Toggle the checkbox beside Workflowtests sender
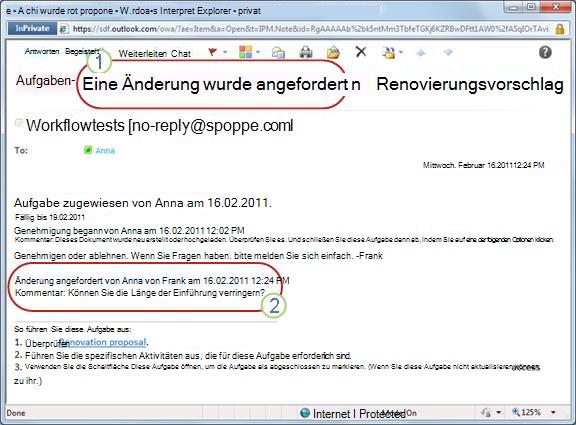Viewport: 576px width, 425px height. [18, 123]
